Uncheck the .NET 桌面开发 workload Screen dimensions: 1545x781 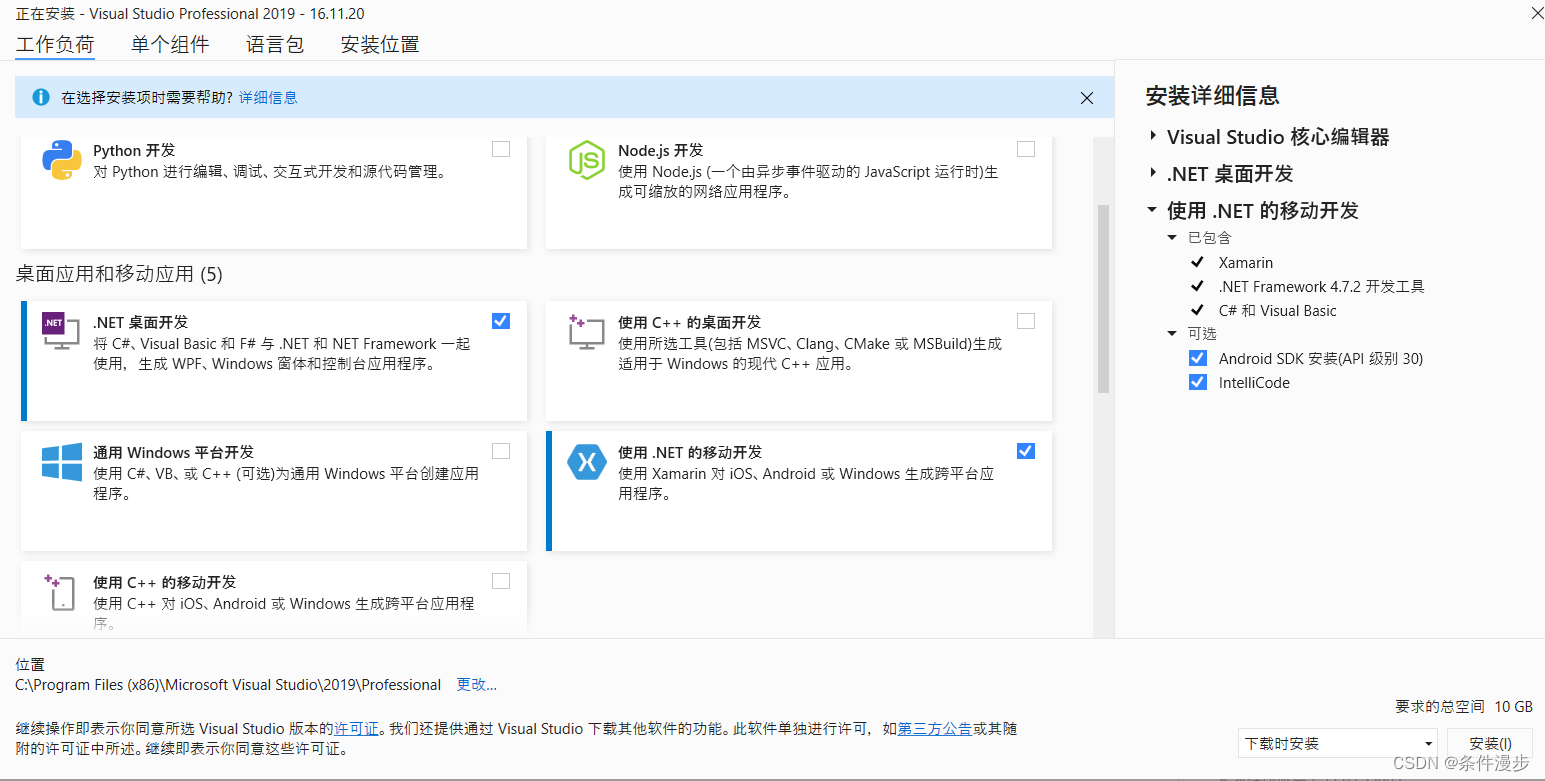(x=501, y=321)
